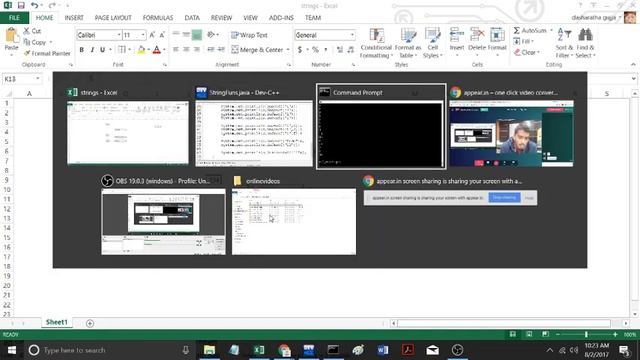This screenshot has height=360, width=640.
Task: Apply Percent Style
Action: pos(315,50)
